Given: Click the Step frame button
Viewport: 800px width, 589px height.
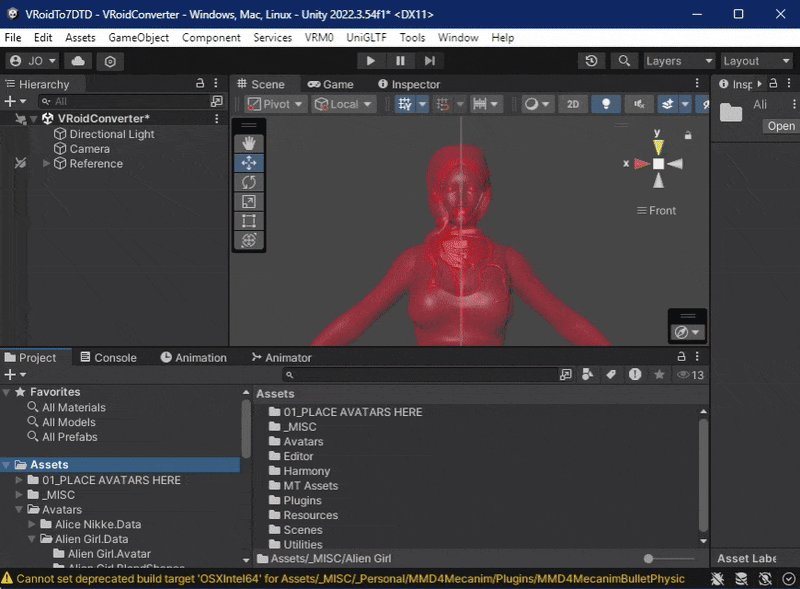Looking at the screenshot, I should pyautogui.click(x=430, y=61).
